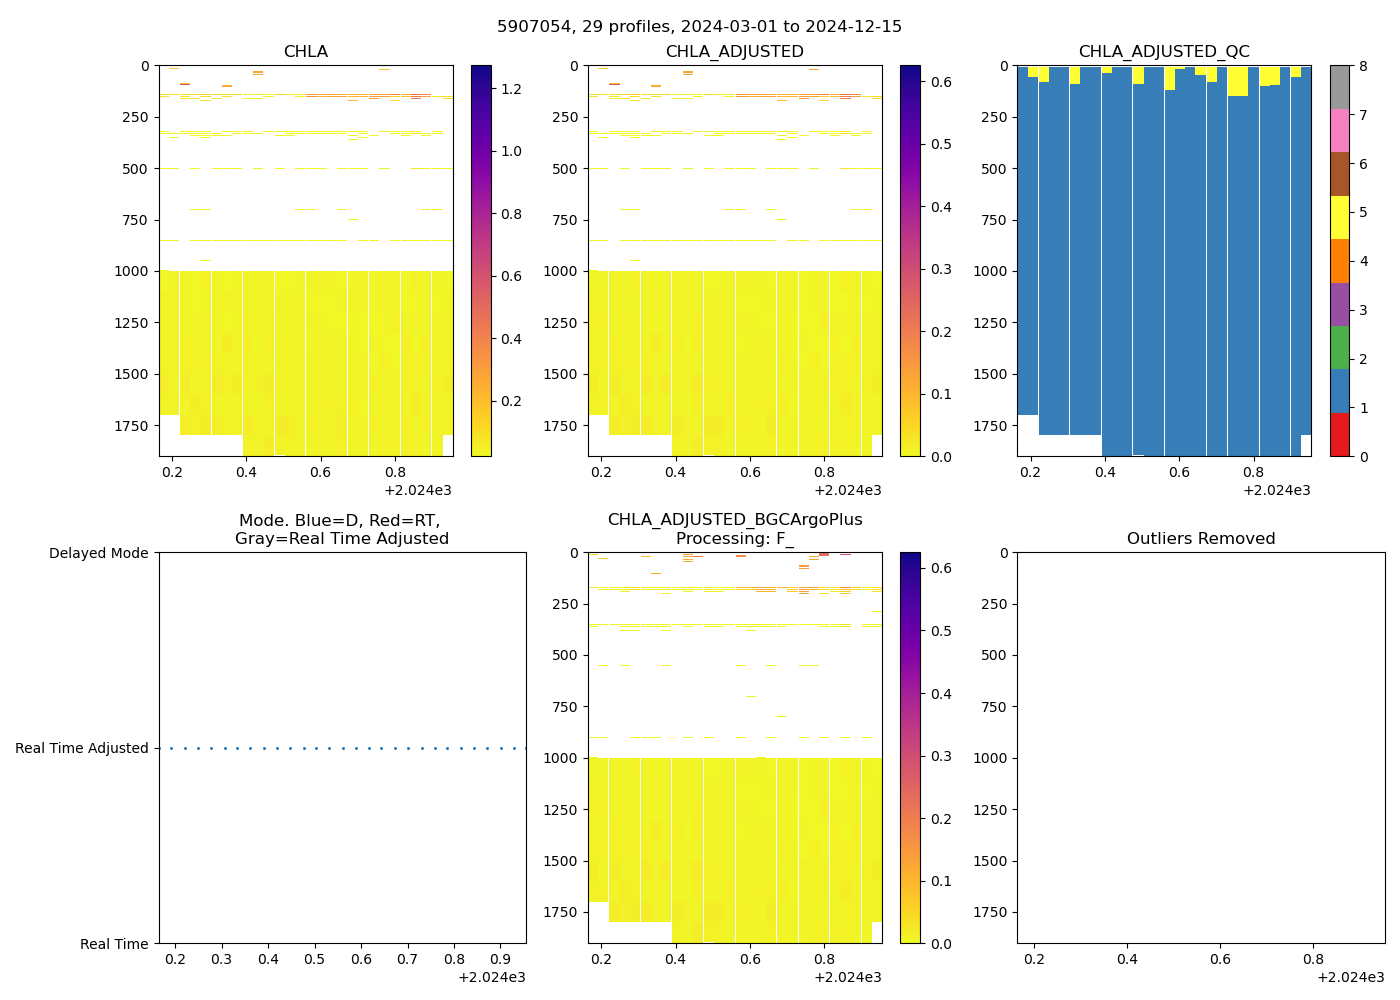Viewport: 1400px width, 1000px height.
Task: Click the figure title starting with 5907054
Action: coord(699,27)
